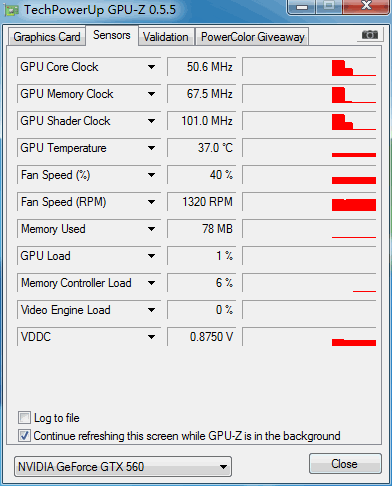Uncheck Continue refreshing in background option
The width and height of the screenshot is (392, 486).
click(x=24, y=436)
